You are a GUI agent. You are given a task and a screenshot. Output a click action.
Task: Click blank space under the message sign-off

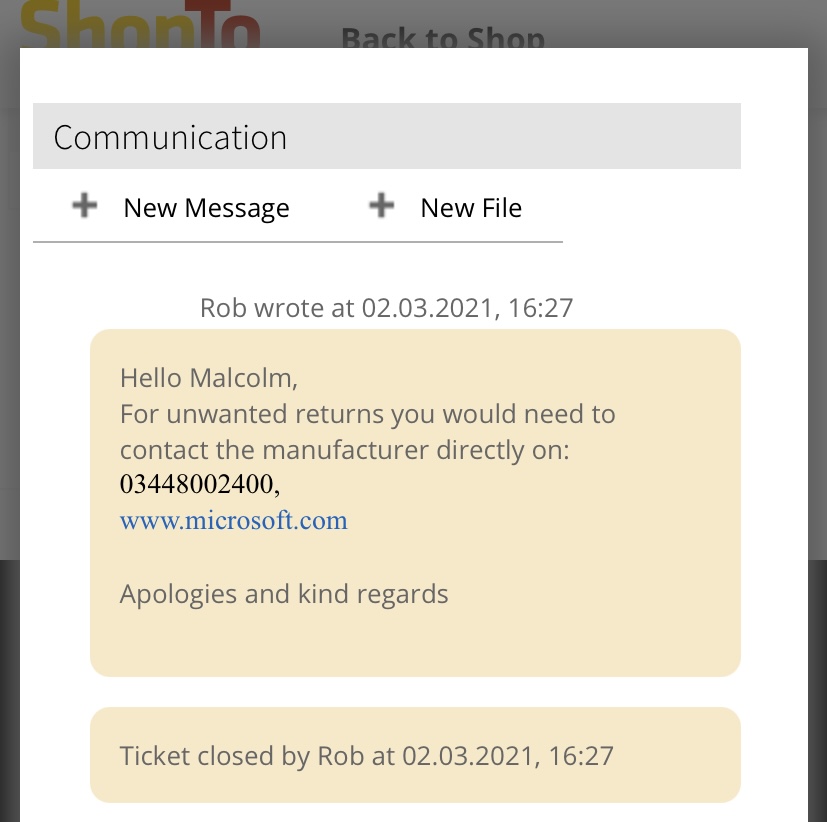(414, 640)
